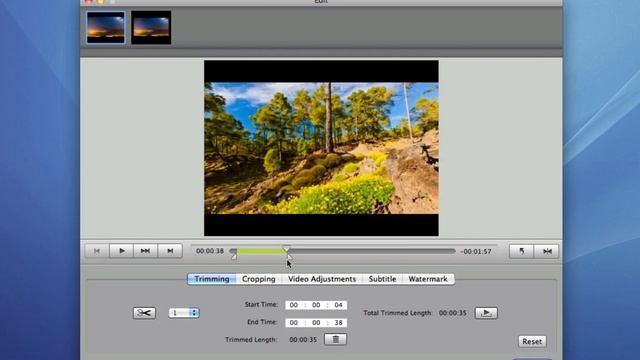Click the Start Time minutes field
The height and width of the screenshot is (360, 640).
coord(316,305)
